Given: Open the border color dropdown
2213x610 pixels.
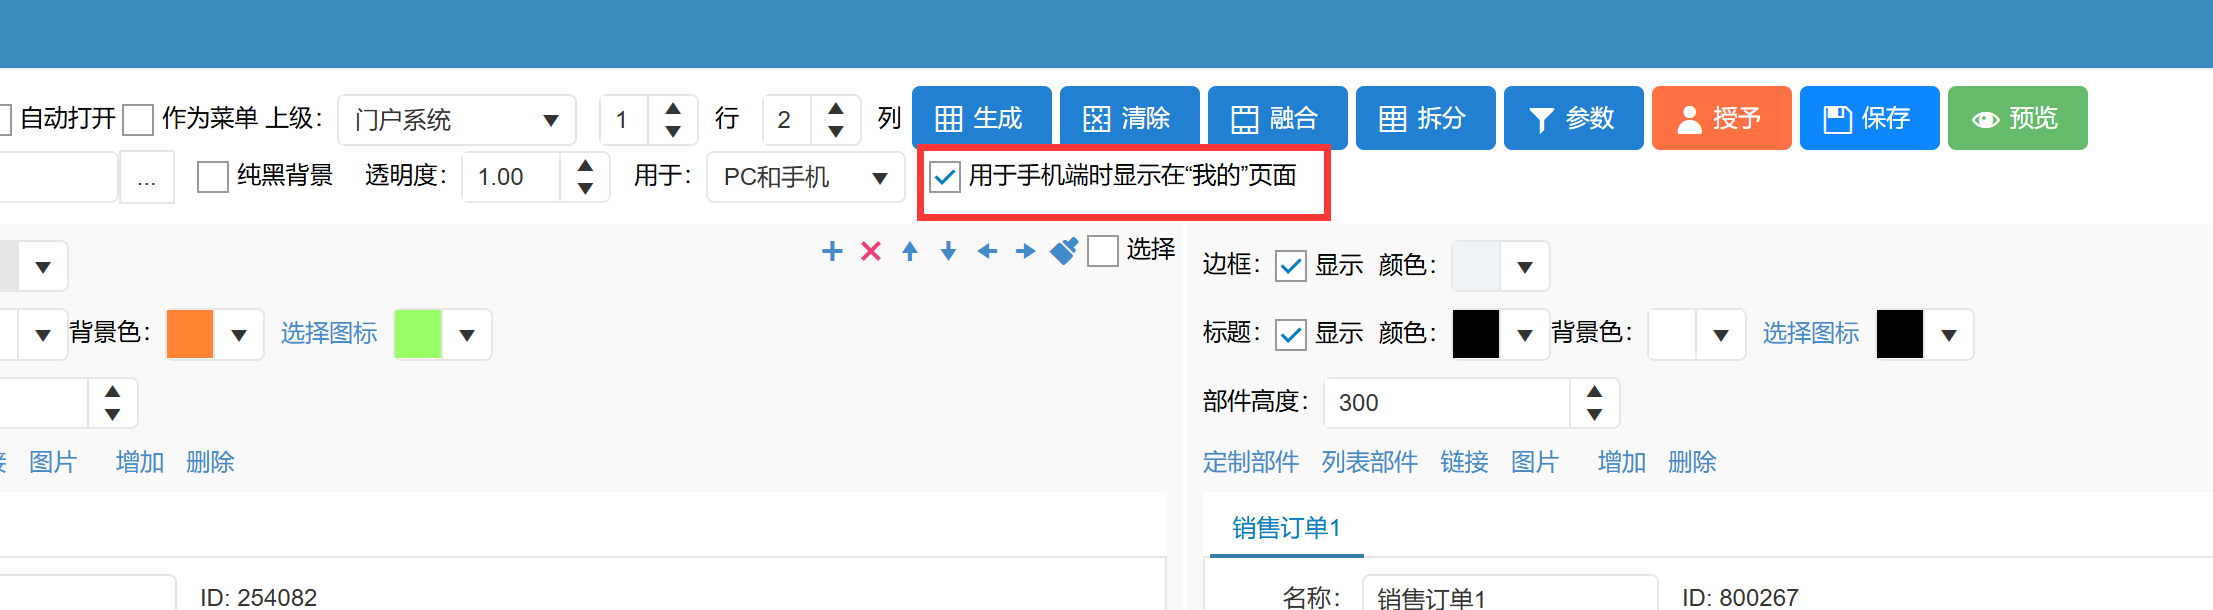Looking at the screenshot, I should point(1524,267).
